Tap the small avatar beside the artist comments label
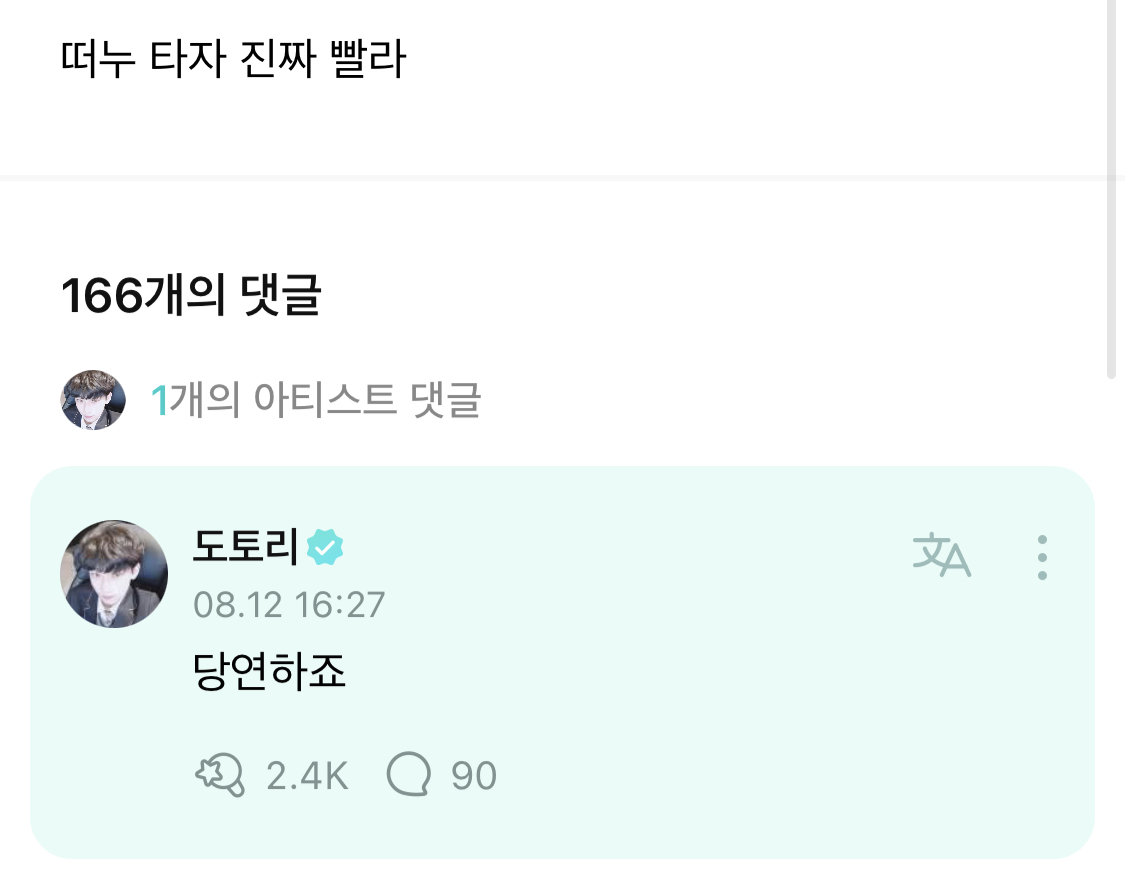1125x896 pixels. point(93,400)
